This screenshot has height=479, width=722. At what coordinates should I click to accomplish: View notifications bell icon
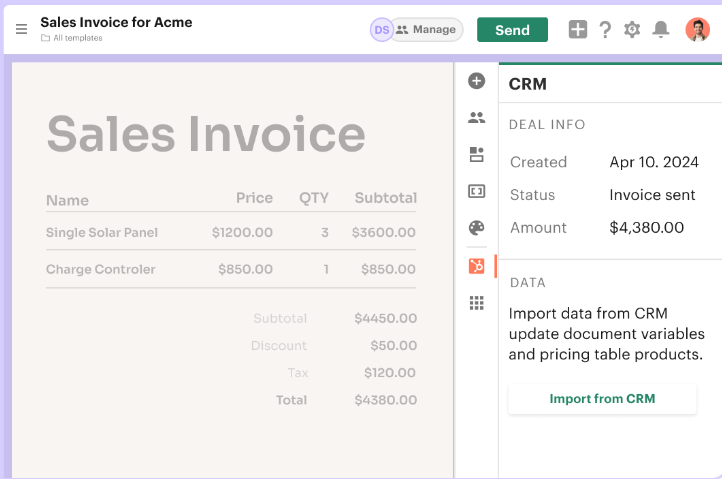[x=660, y=30]
